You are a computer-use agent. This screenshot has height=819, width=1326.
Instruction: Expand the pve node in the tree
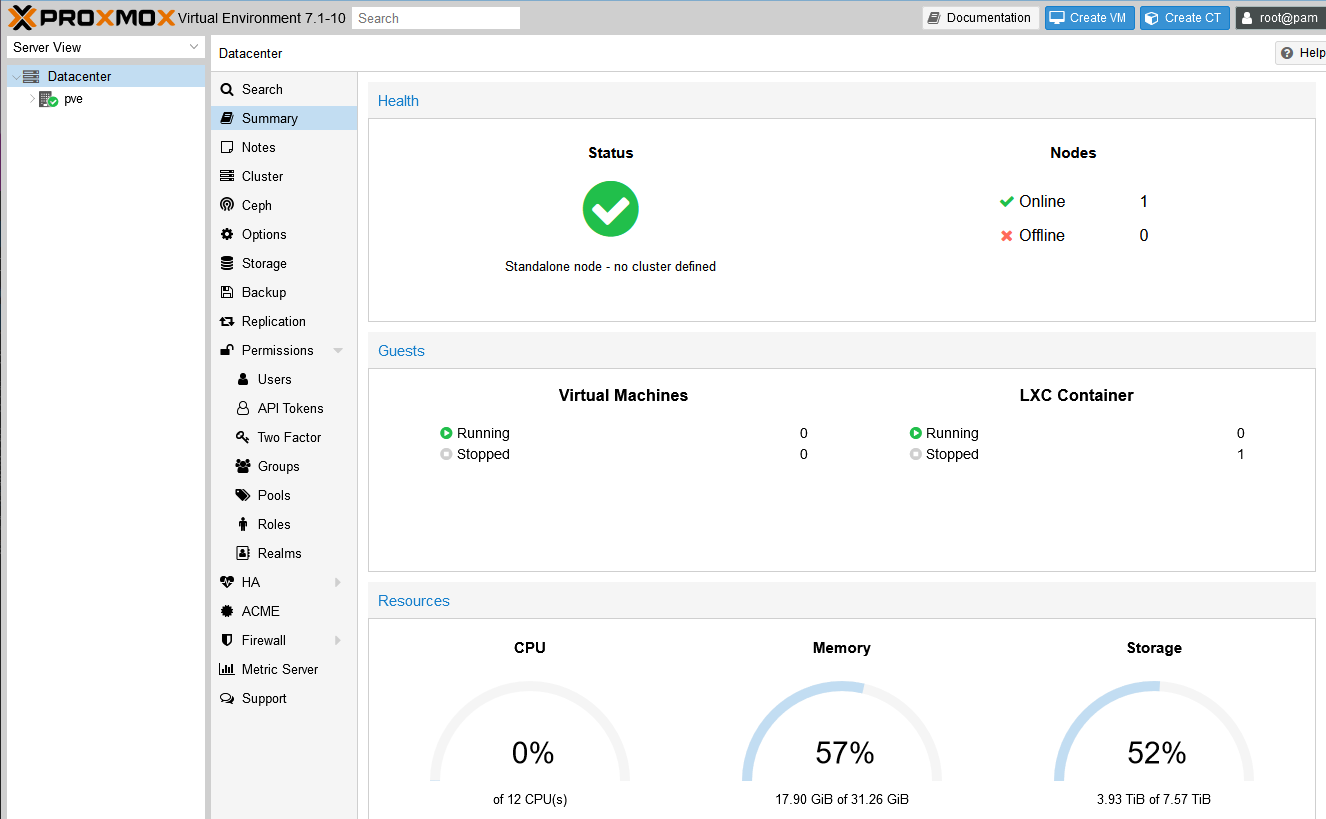click(x=31, y=99)
